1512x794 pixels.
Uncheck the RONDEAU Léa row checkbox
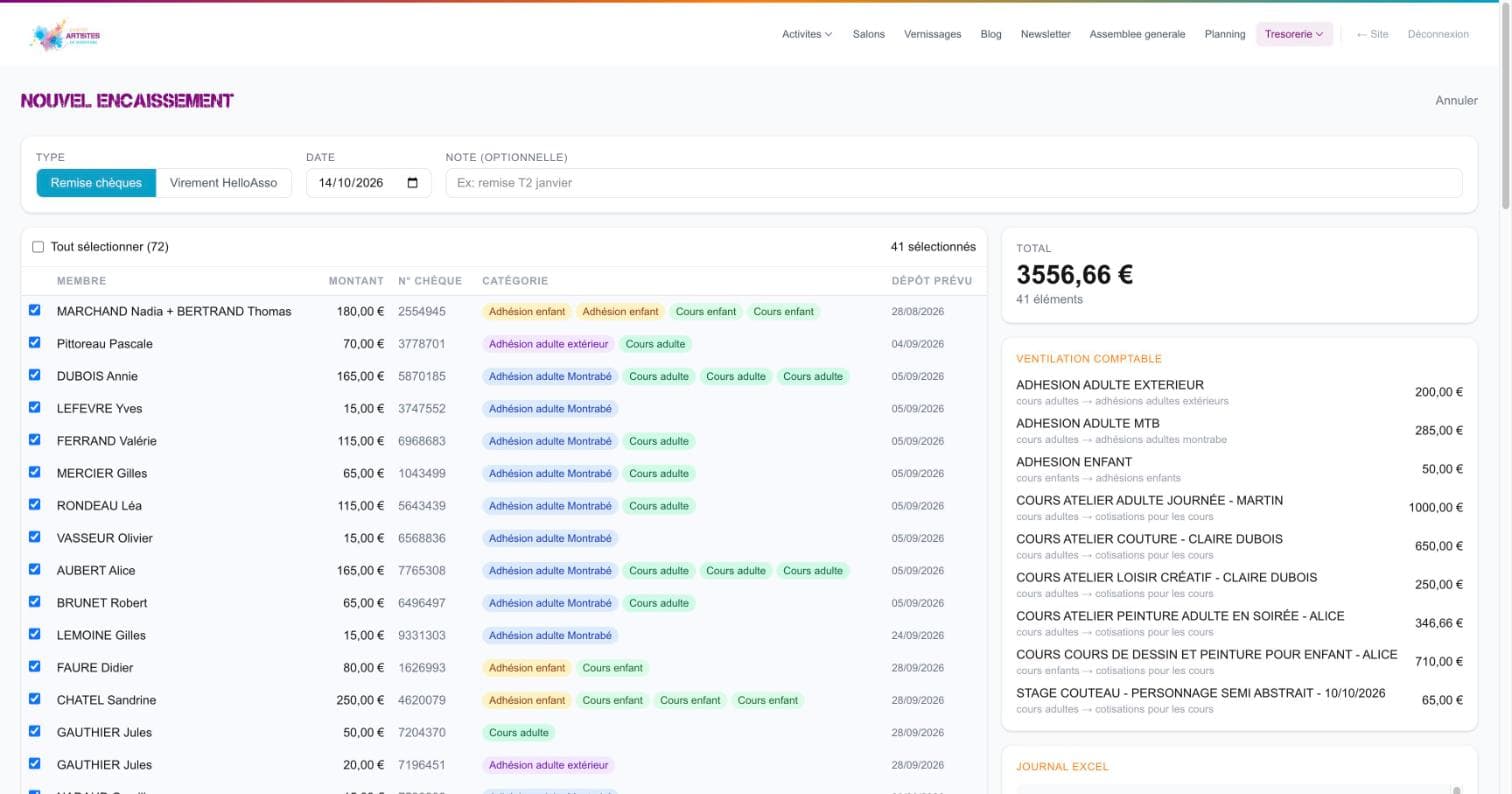35,504
